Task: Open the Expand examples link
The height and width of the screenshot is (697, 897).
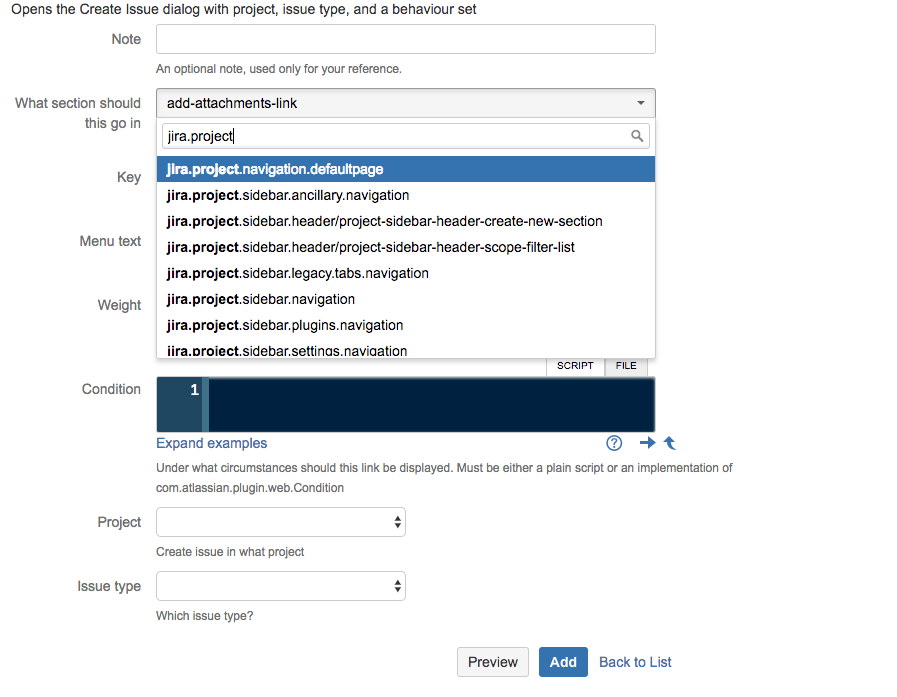Action: pyautogui.click(x=212, y=443)
